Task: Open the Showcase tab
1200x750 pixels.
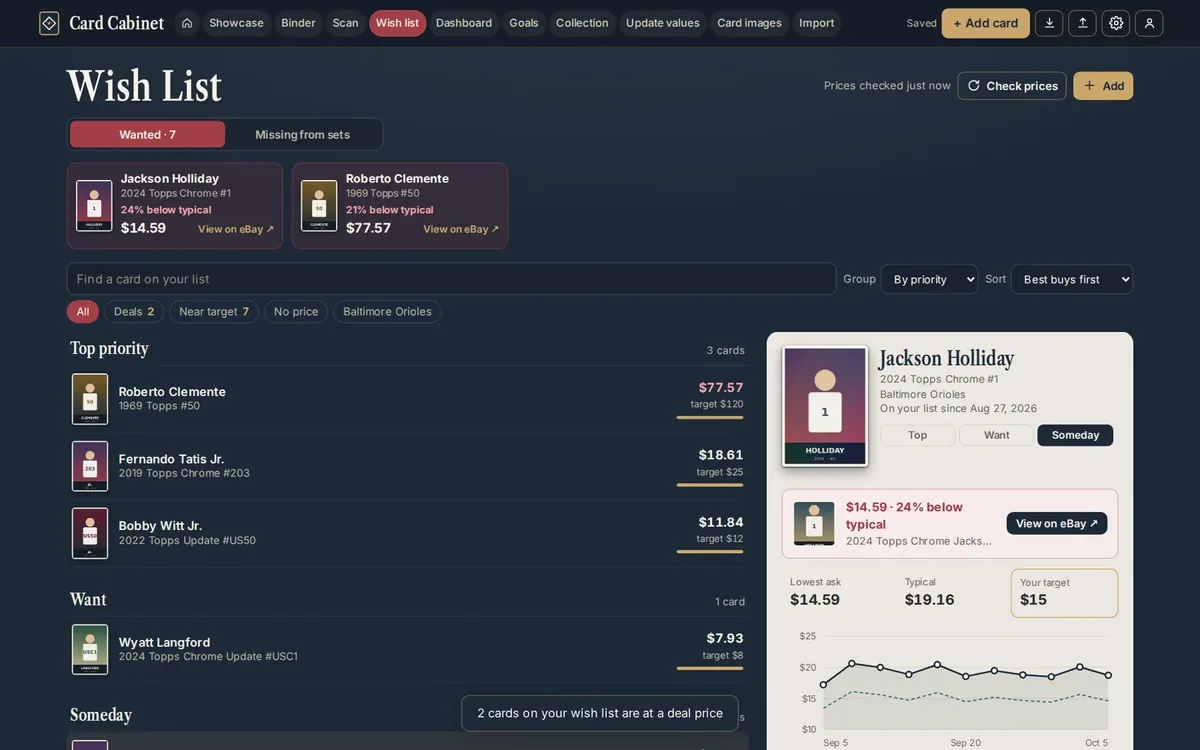Action: [236, 23]
